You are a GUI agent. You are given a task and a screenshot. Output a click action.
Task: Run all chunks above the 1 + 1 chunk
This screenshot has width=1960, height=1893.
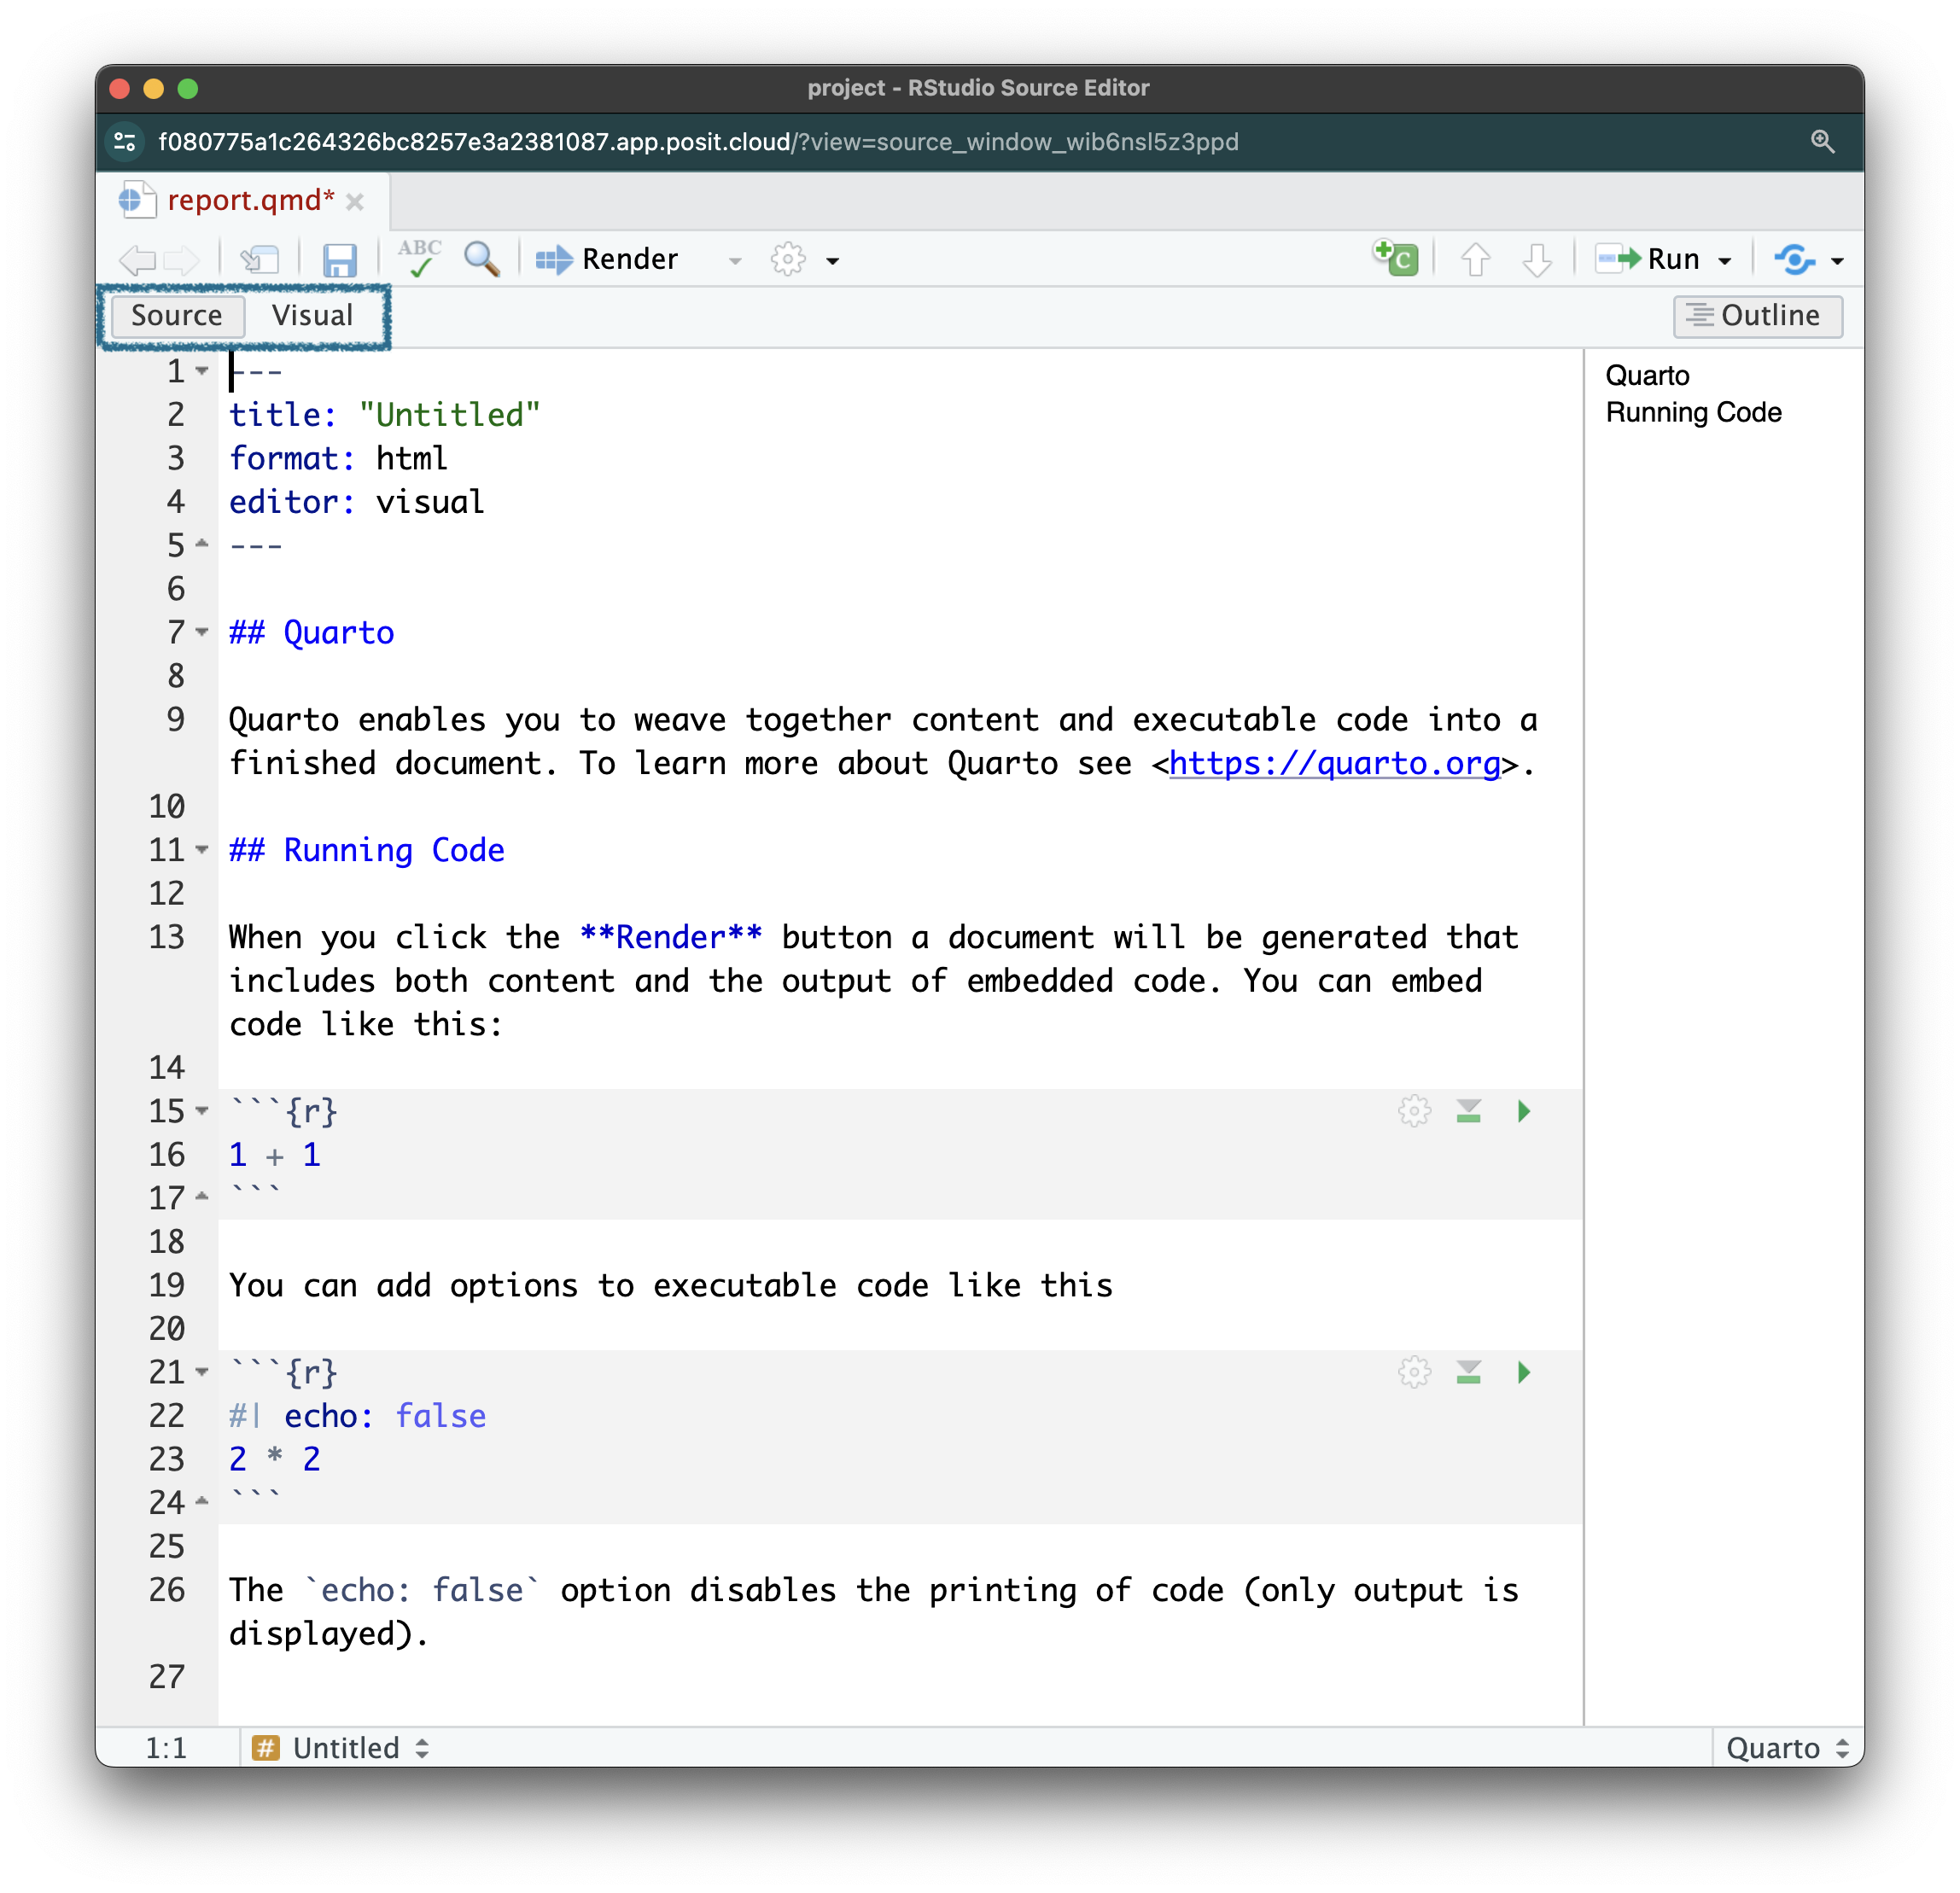(1468, 1111)
